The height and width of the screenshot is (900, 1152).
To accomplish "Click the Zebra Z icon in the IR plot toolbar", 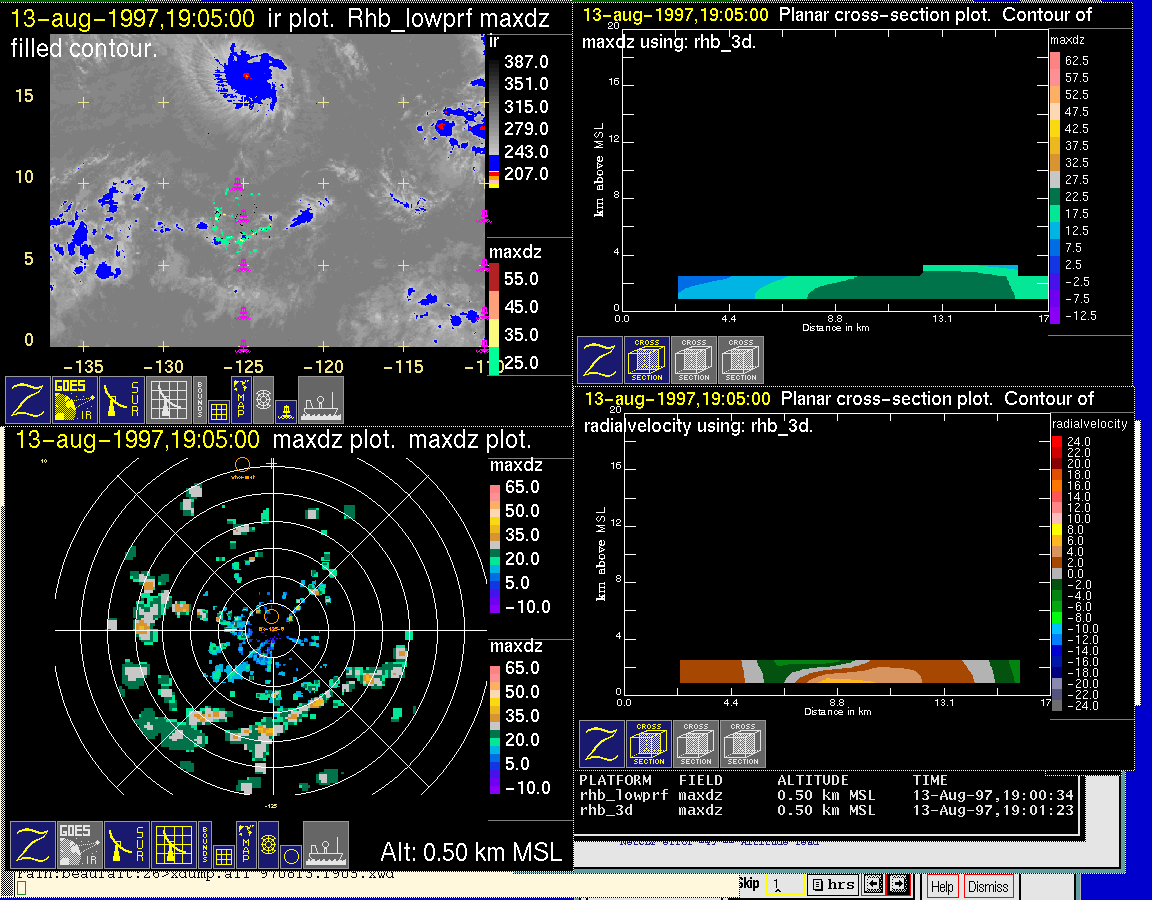I will 28,399.
